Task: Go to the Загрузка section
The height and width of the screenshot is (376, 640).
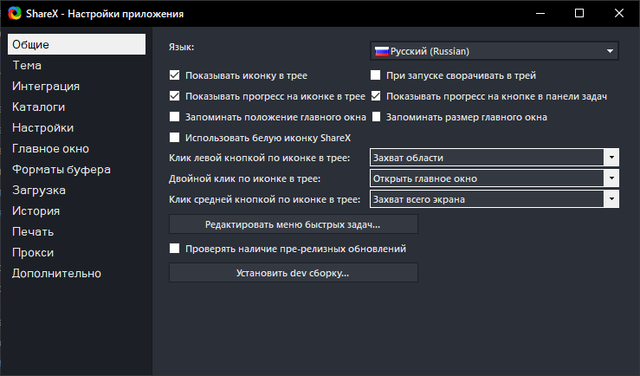Action: point(39,190)
